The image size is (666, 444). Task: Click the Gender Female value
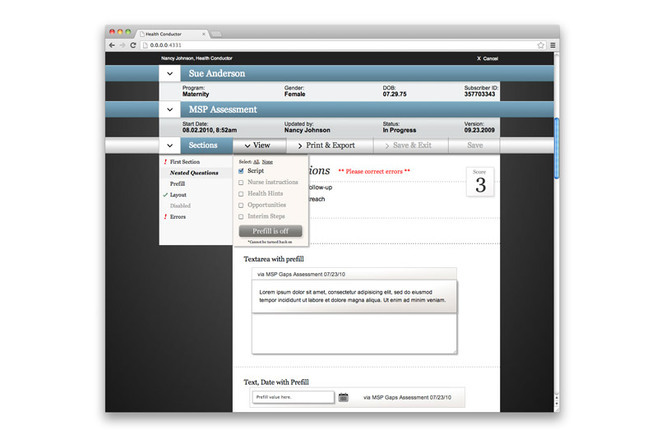pos(295,94)
